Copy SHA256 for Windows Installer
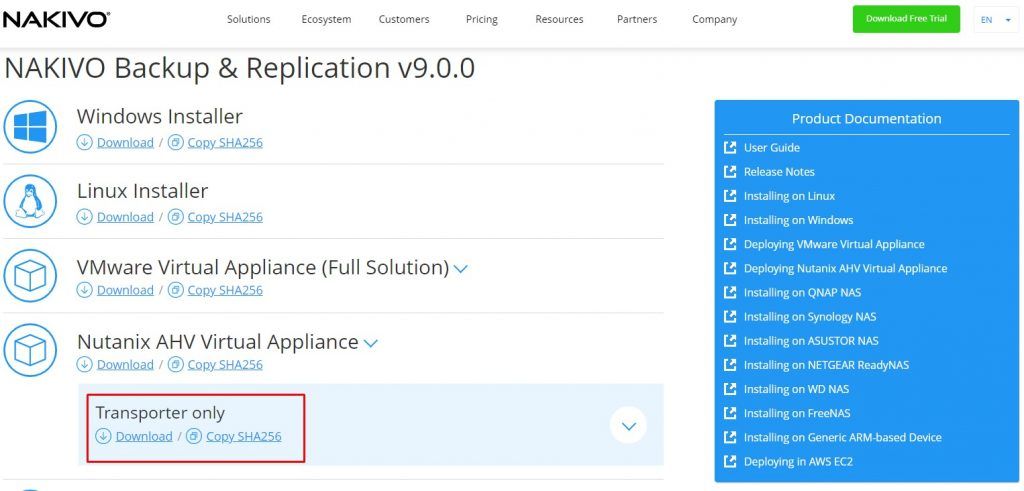Image resolution: width=1024 pixels, height=491 pixels. [x=225, y=142]
